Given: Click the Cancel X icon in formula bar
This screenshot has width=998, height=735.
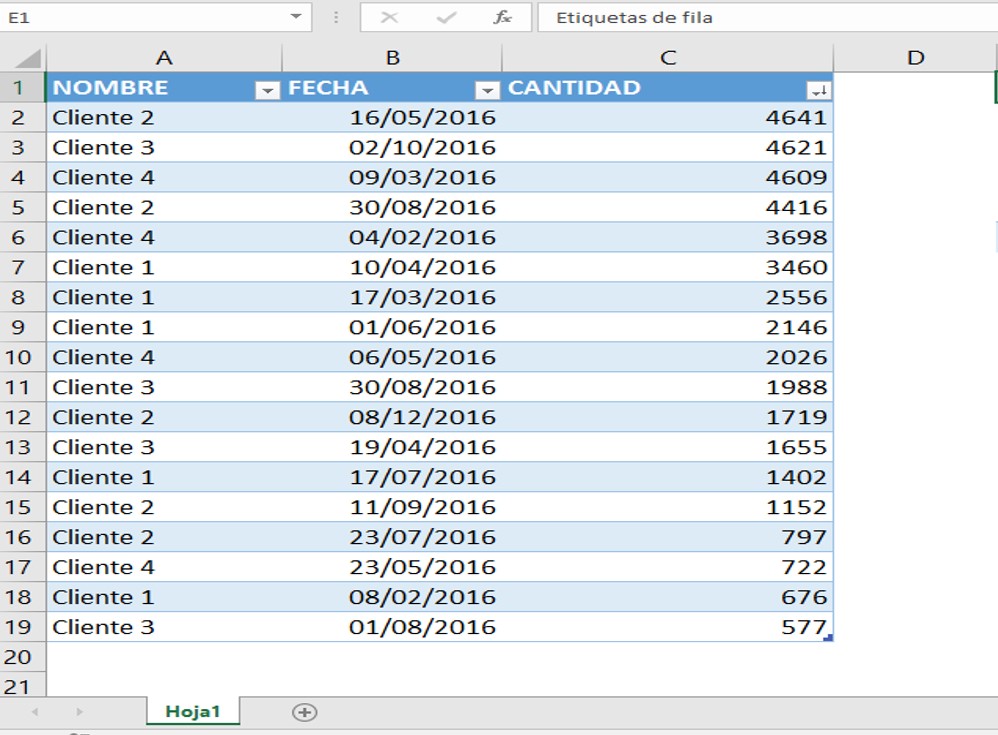Looking at the screenshot, I should [x=389, y=17].
